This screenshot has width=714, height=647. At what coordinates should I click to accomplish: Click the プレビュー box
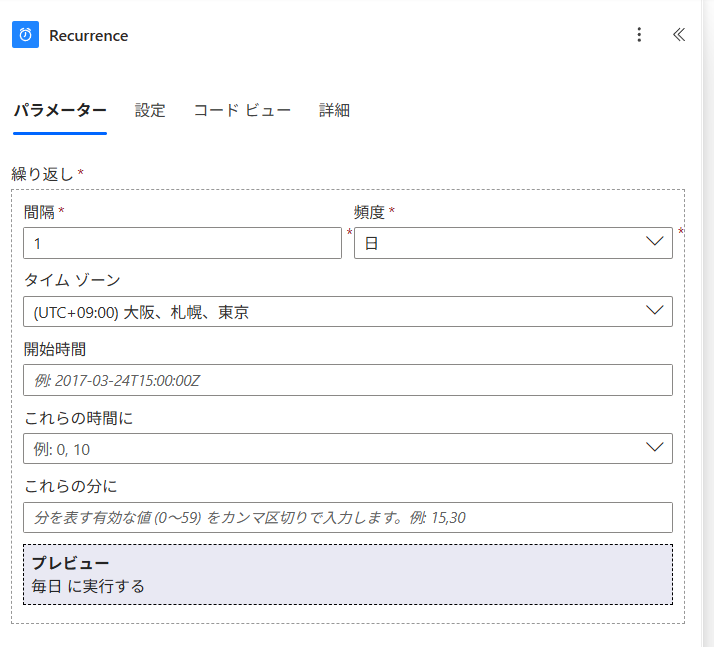pos(347,575)
